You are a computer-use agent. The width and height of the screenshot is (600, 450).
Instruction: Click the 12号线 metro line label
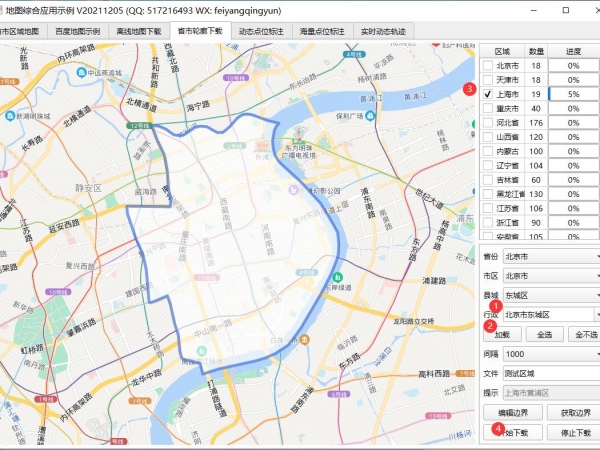(137, 126)
